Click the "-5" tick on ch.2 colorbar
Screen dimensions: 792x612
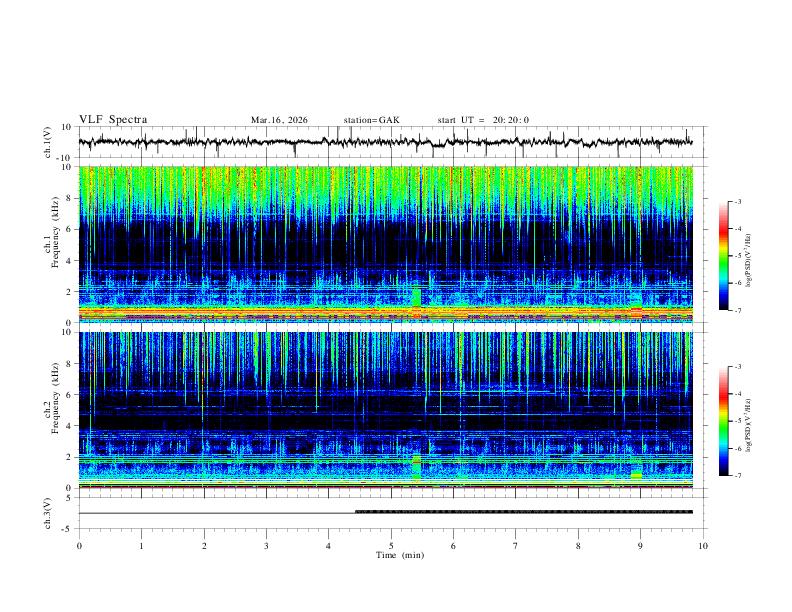[737, 421]
